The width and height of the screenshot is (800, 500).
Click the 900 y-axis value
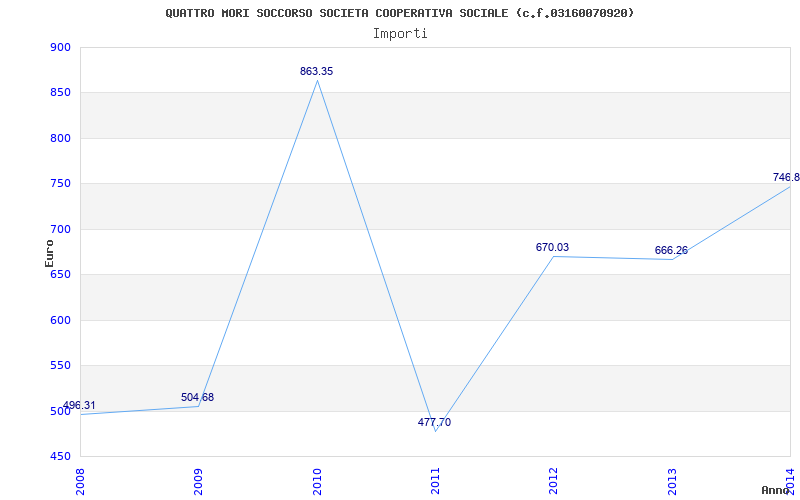[x=60, y=47]
